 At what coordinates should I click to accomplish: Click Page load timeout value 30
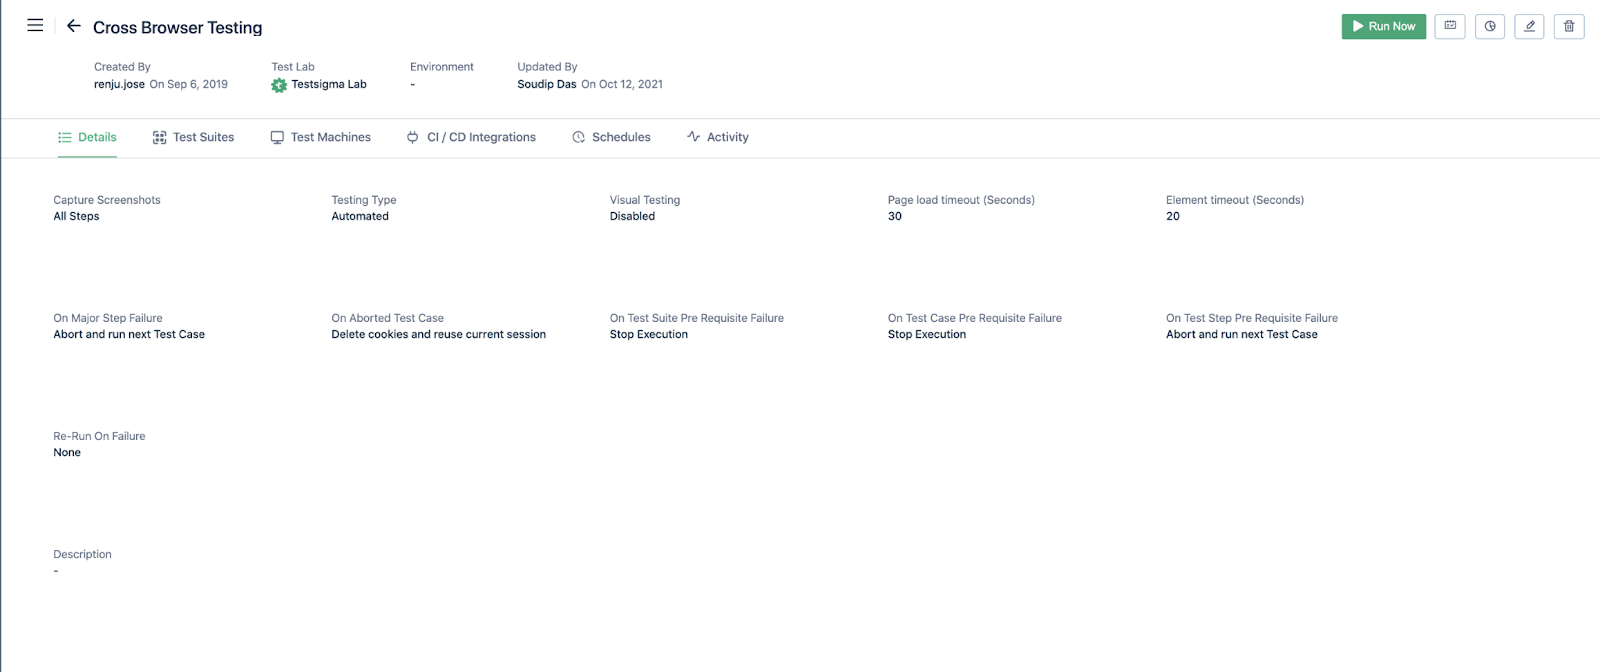[x=895, y=216]
